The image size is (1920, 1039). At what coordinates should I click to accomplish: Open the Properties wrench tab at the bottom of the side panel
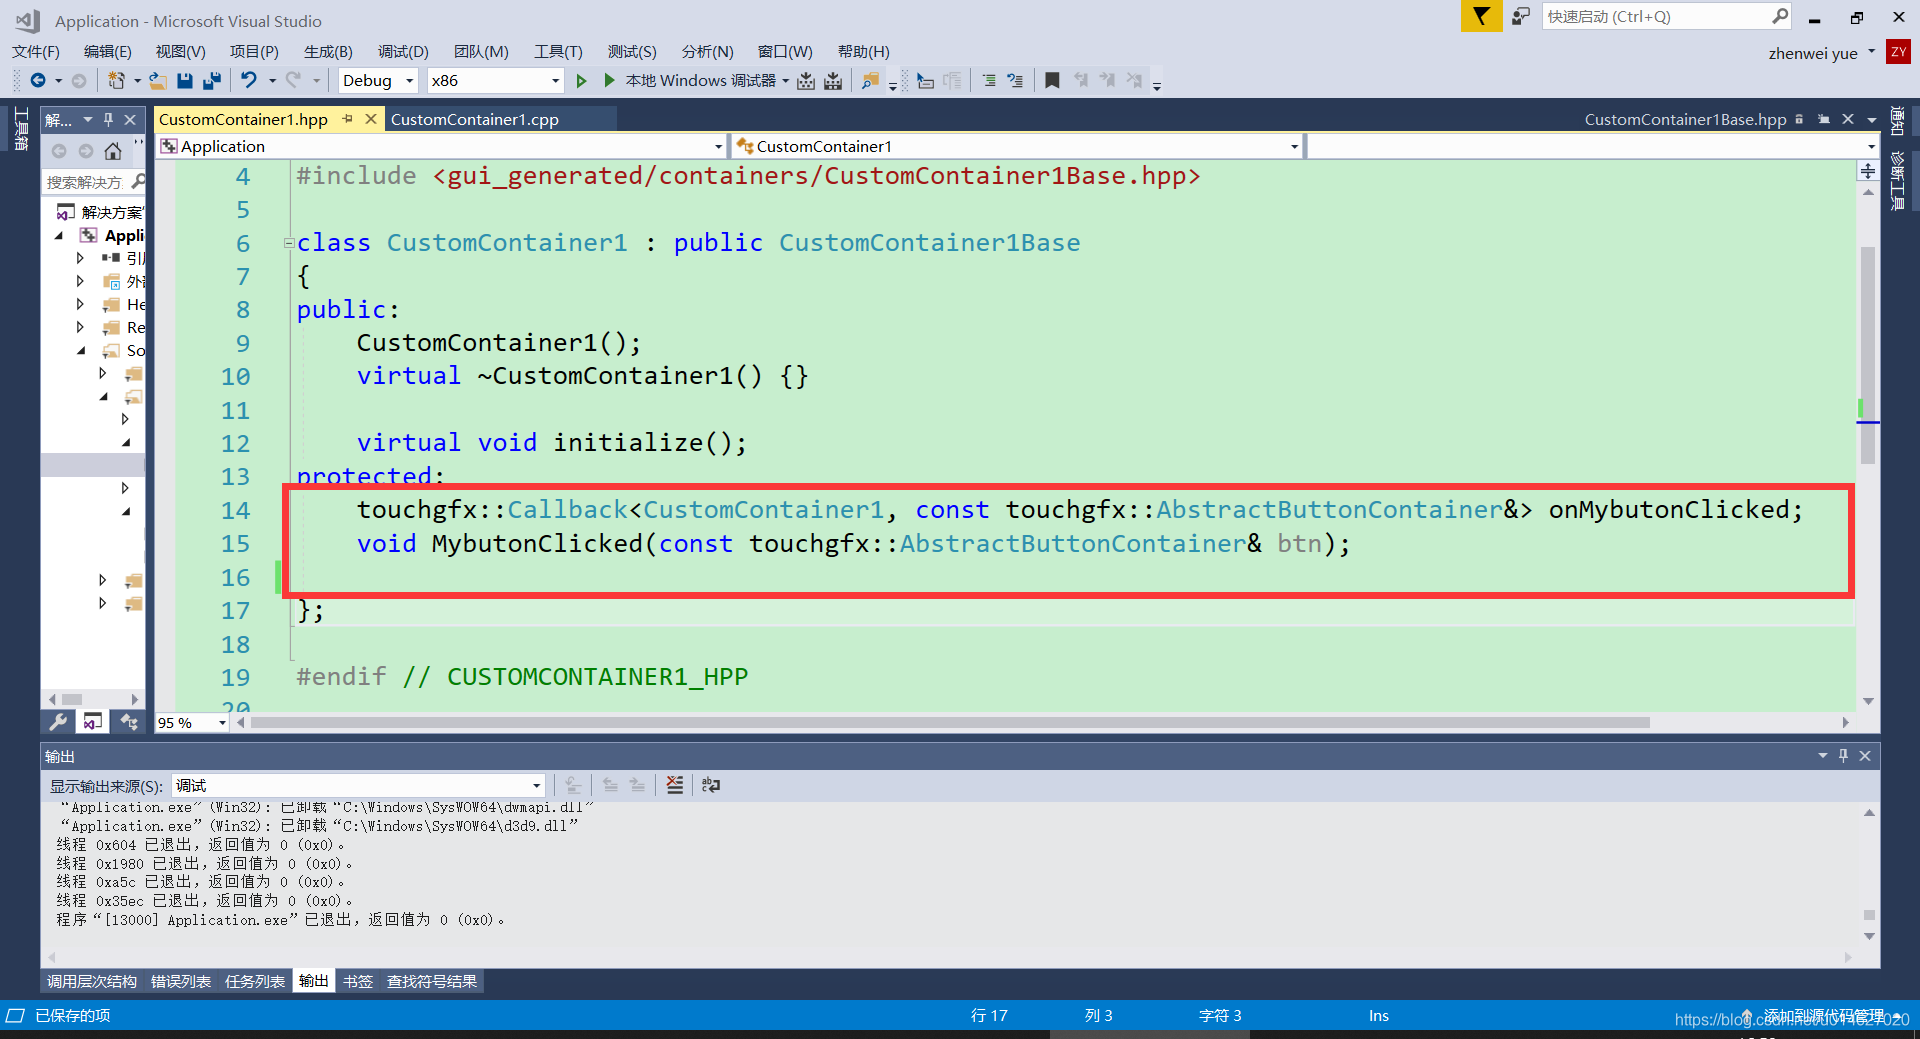(58, 721)
